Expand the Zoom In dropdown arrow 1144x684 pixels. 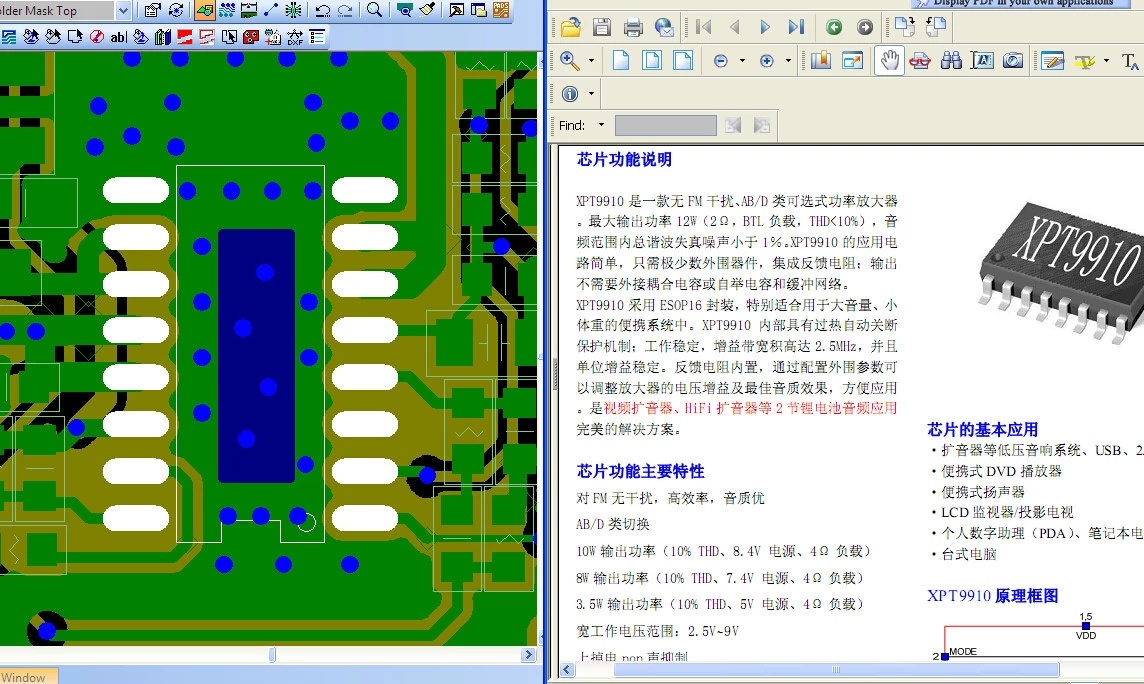point(788,61)
